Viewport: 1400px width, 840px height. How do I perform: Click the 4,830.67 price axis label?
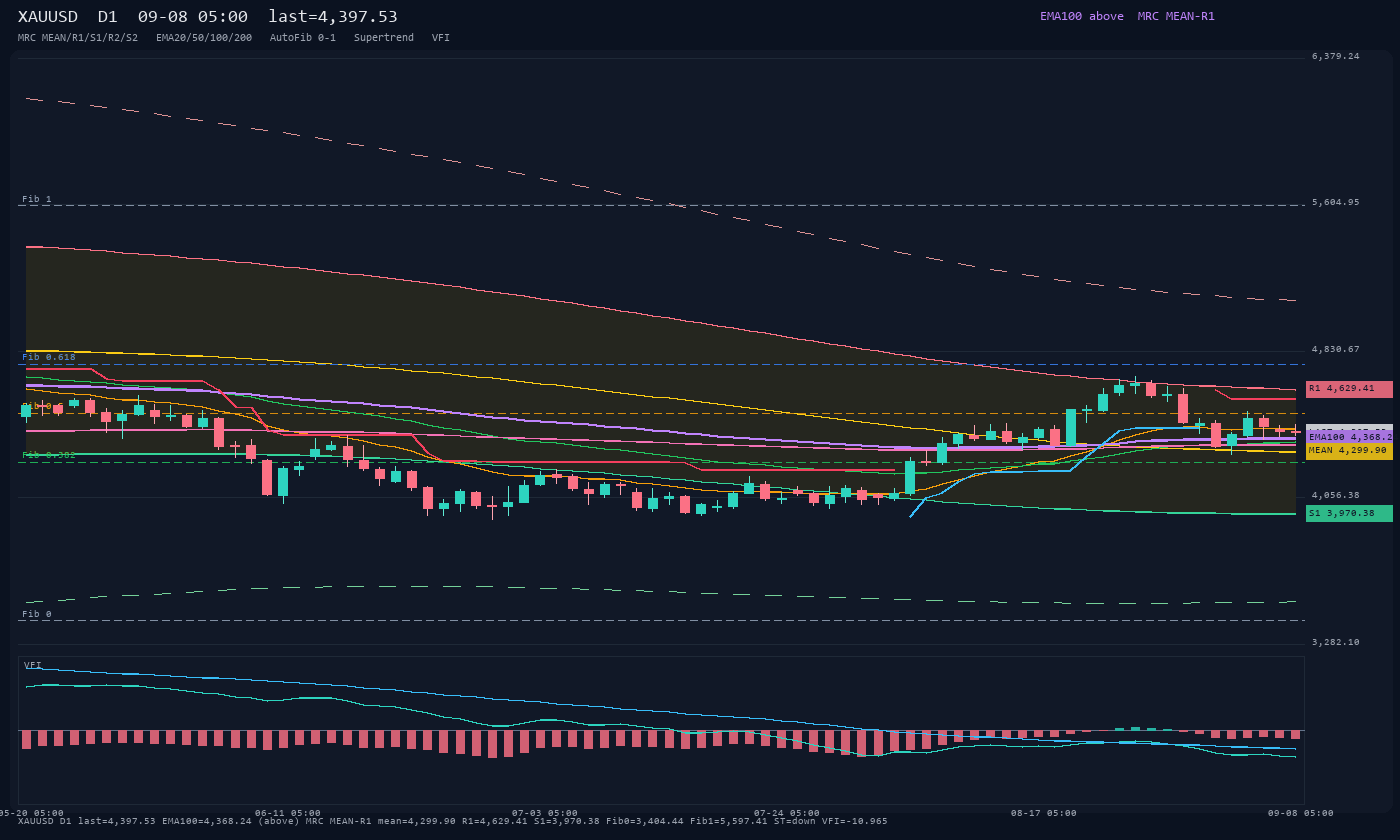(x=1335, y=350)
